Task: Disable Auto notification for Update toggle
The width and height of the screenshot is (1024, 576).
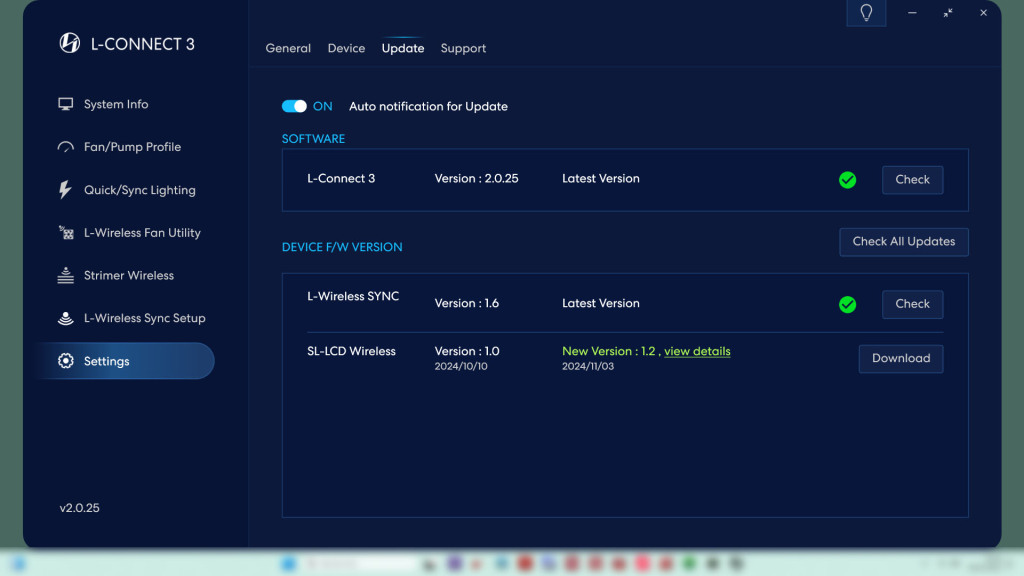Action: click(x=294, y=106)
